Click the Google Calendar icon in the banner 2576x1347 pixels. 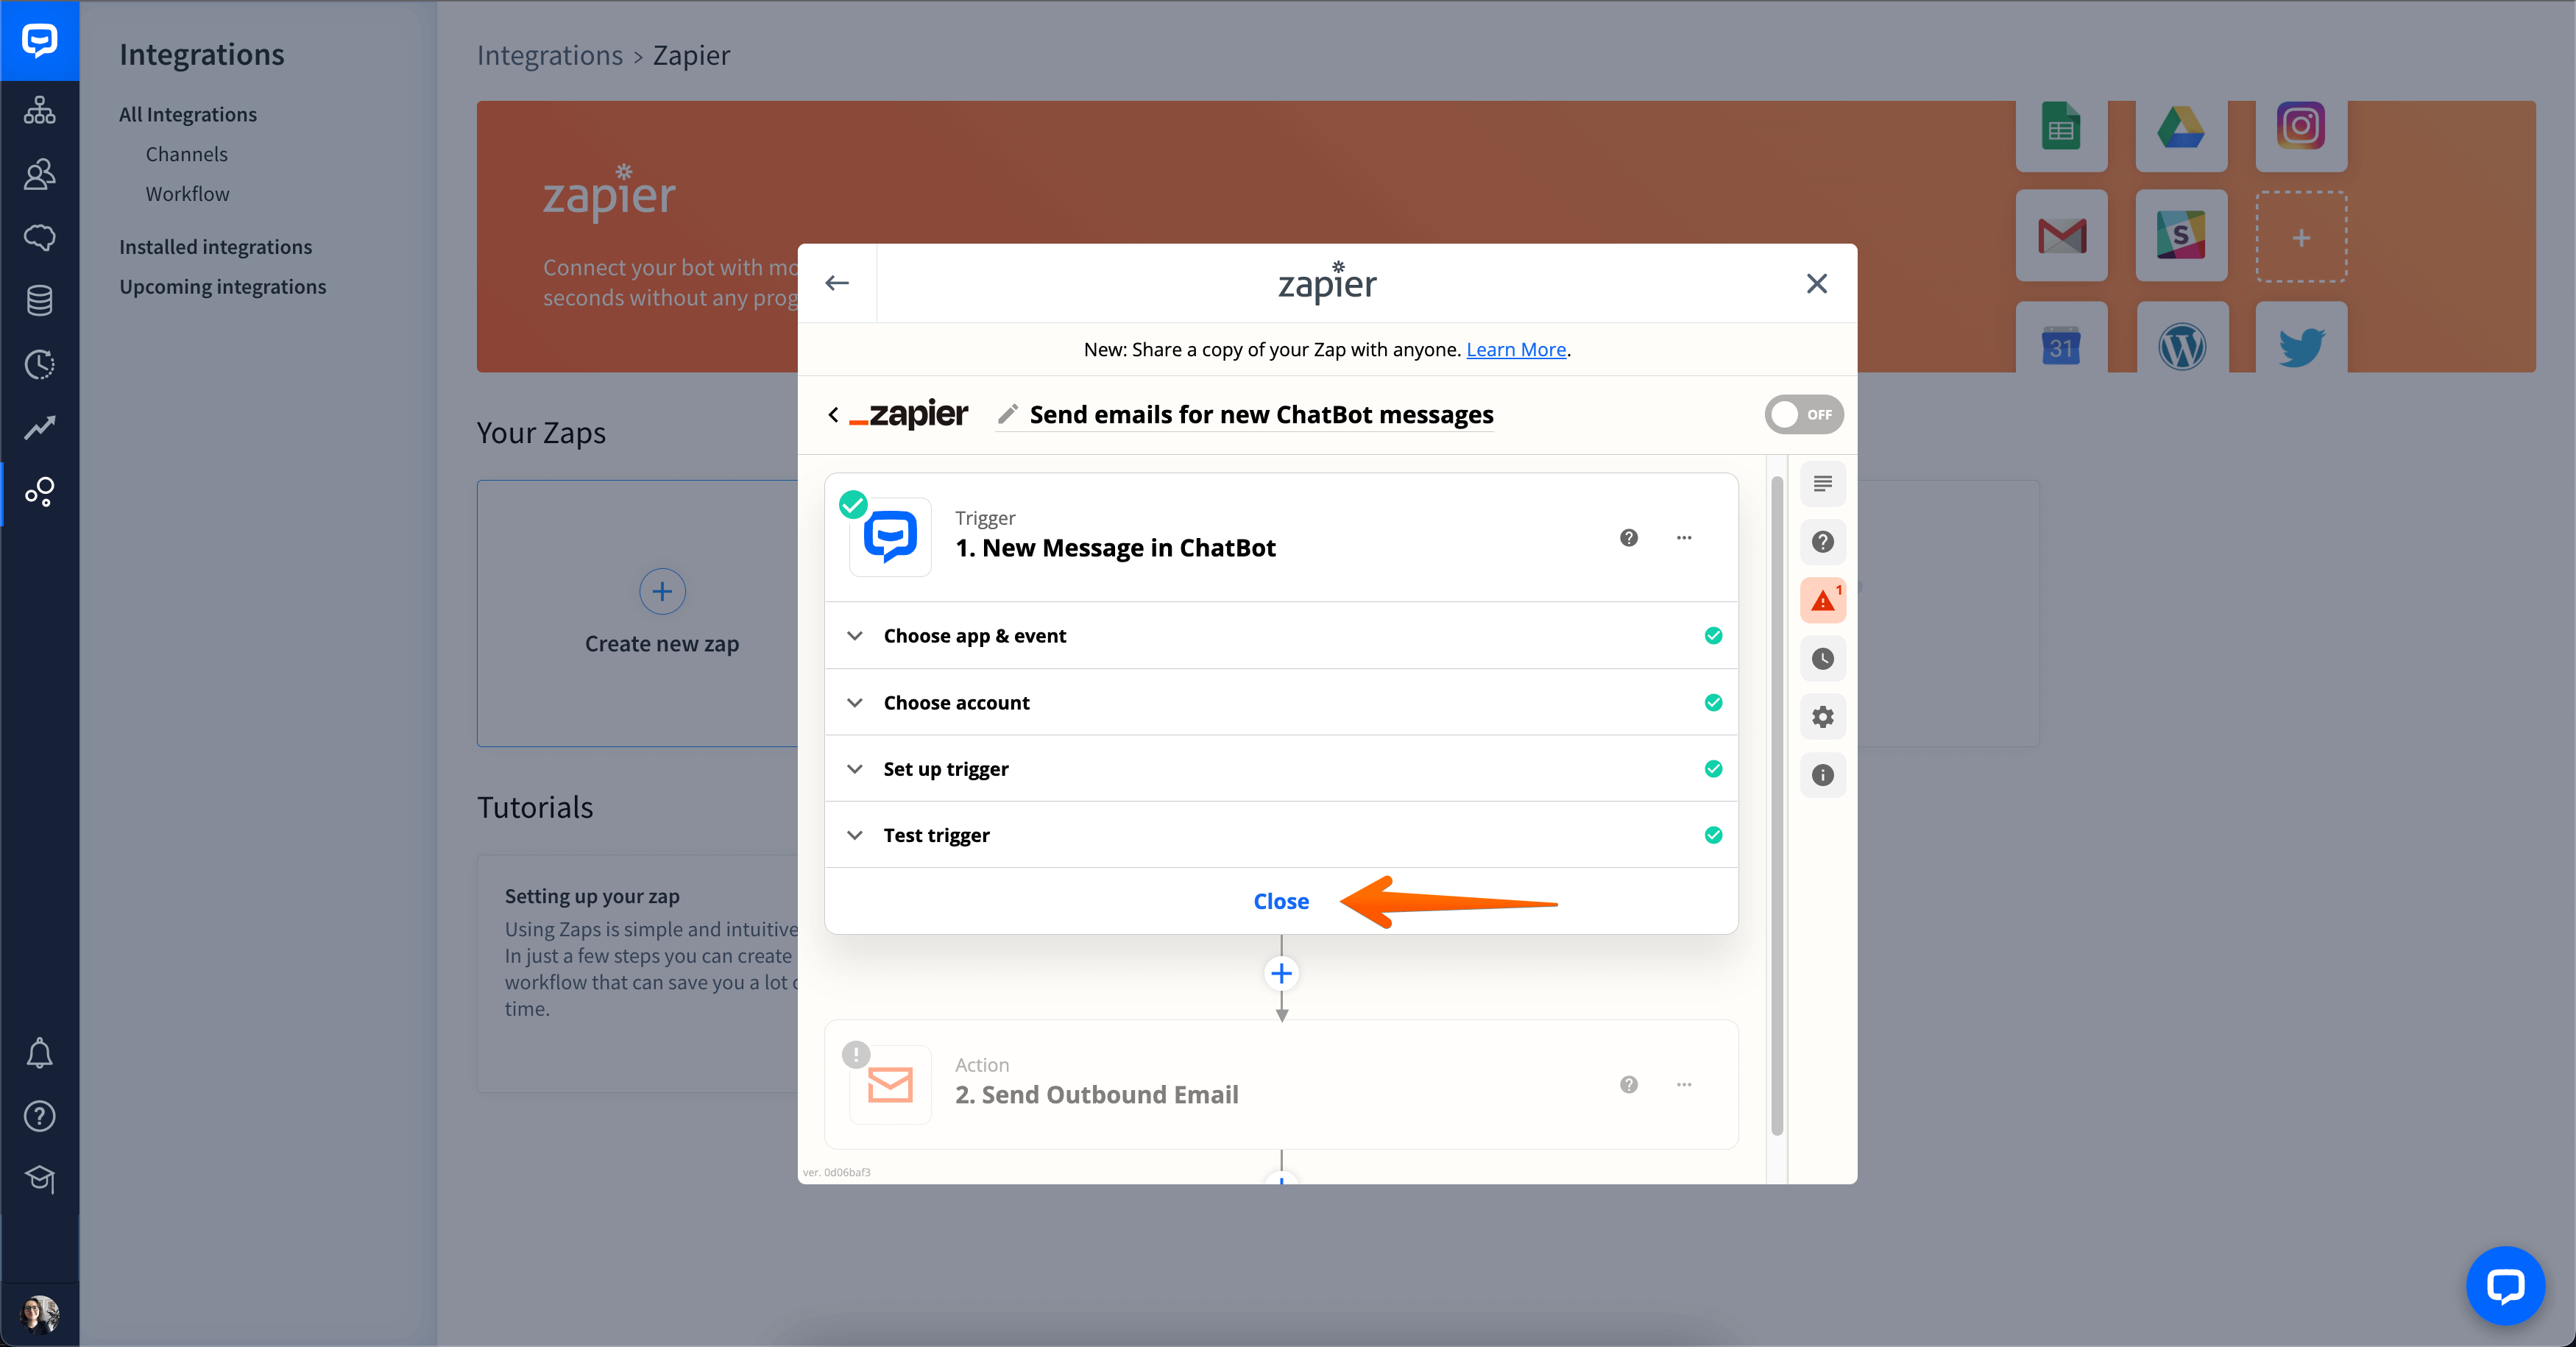pos(2061,346)
